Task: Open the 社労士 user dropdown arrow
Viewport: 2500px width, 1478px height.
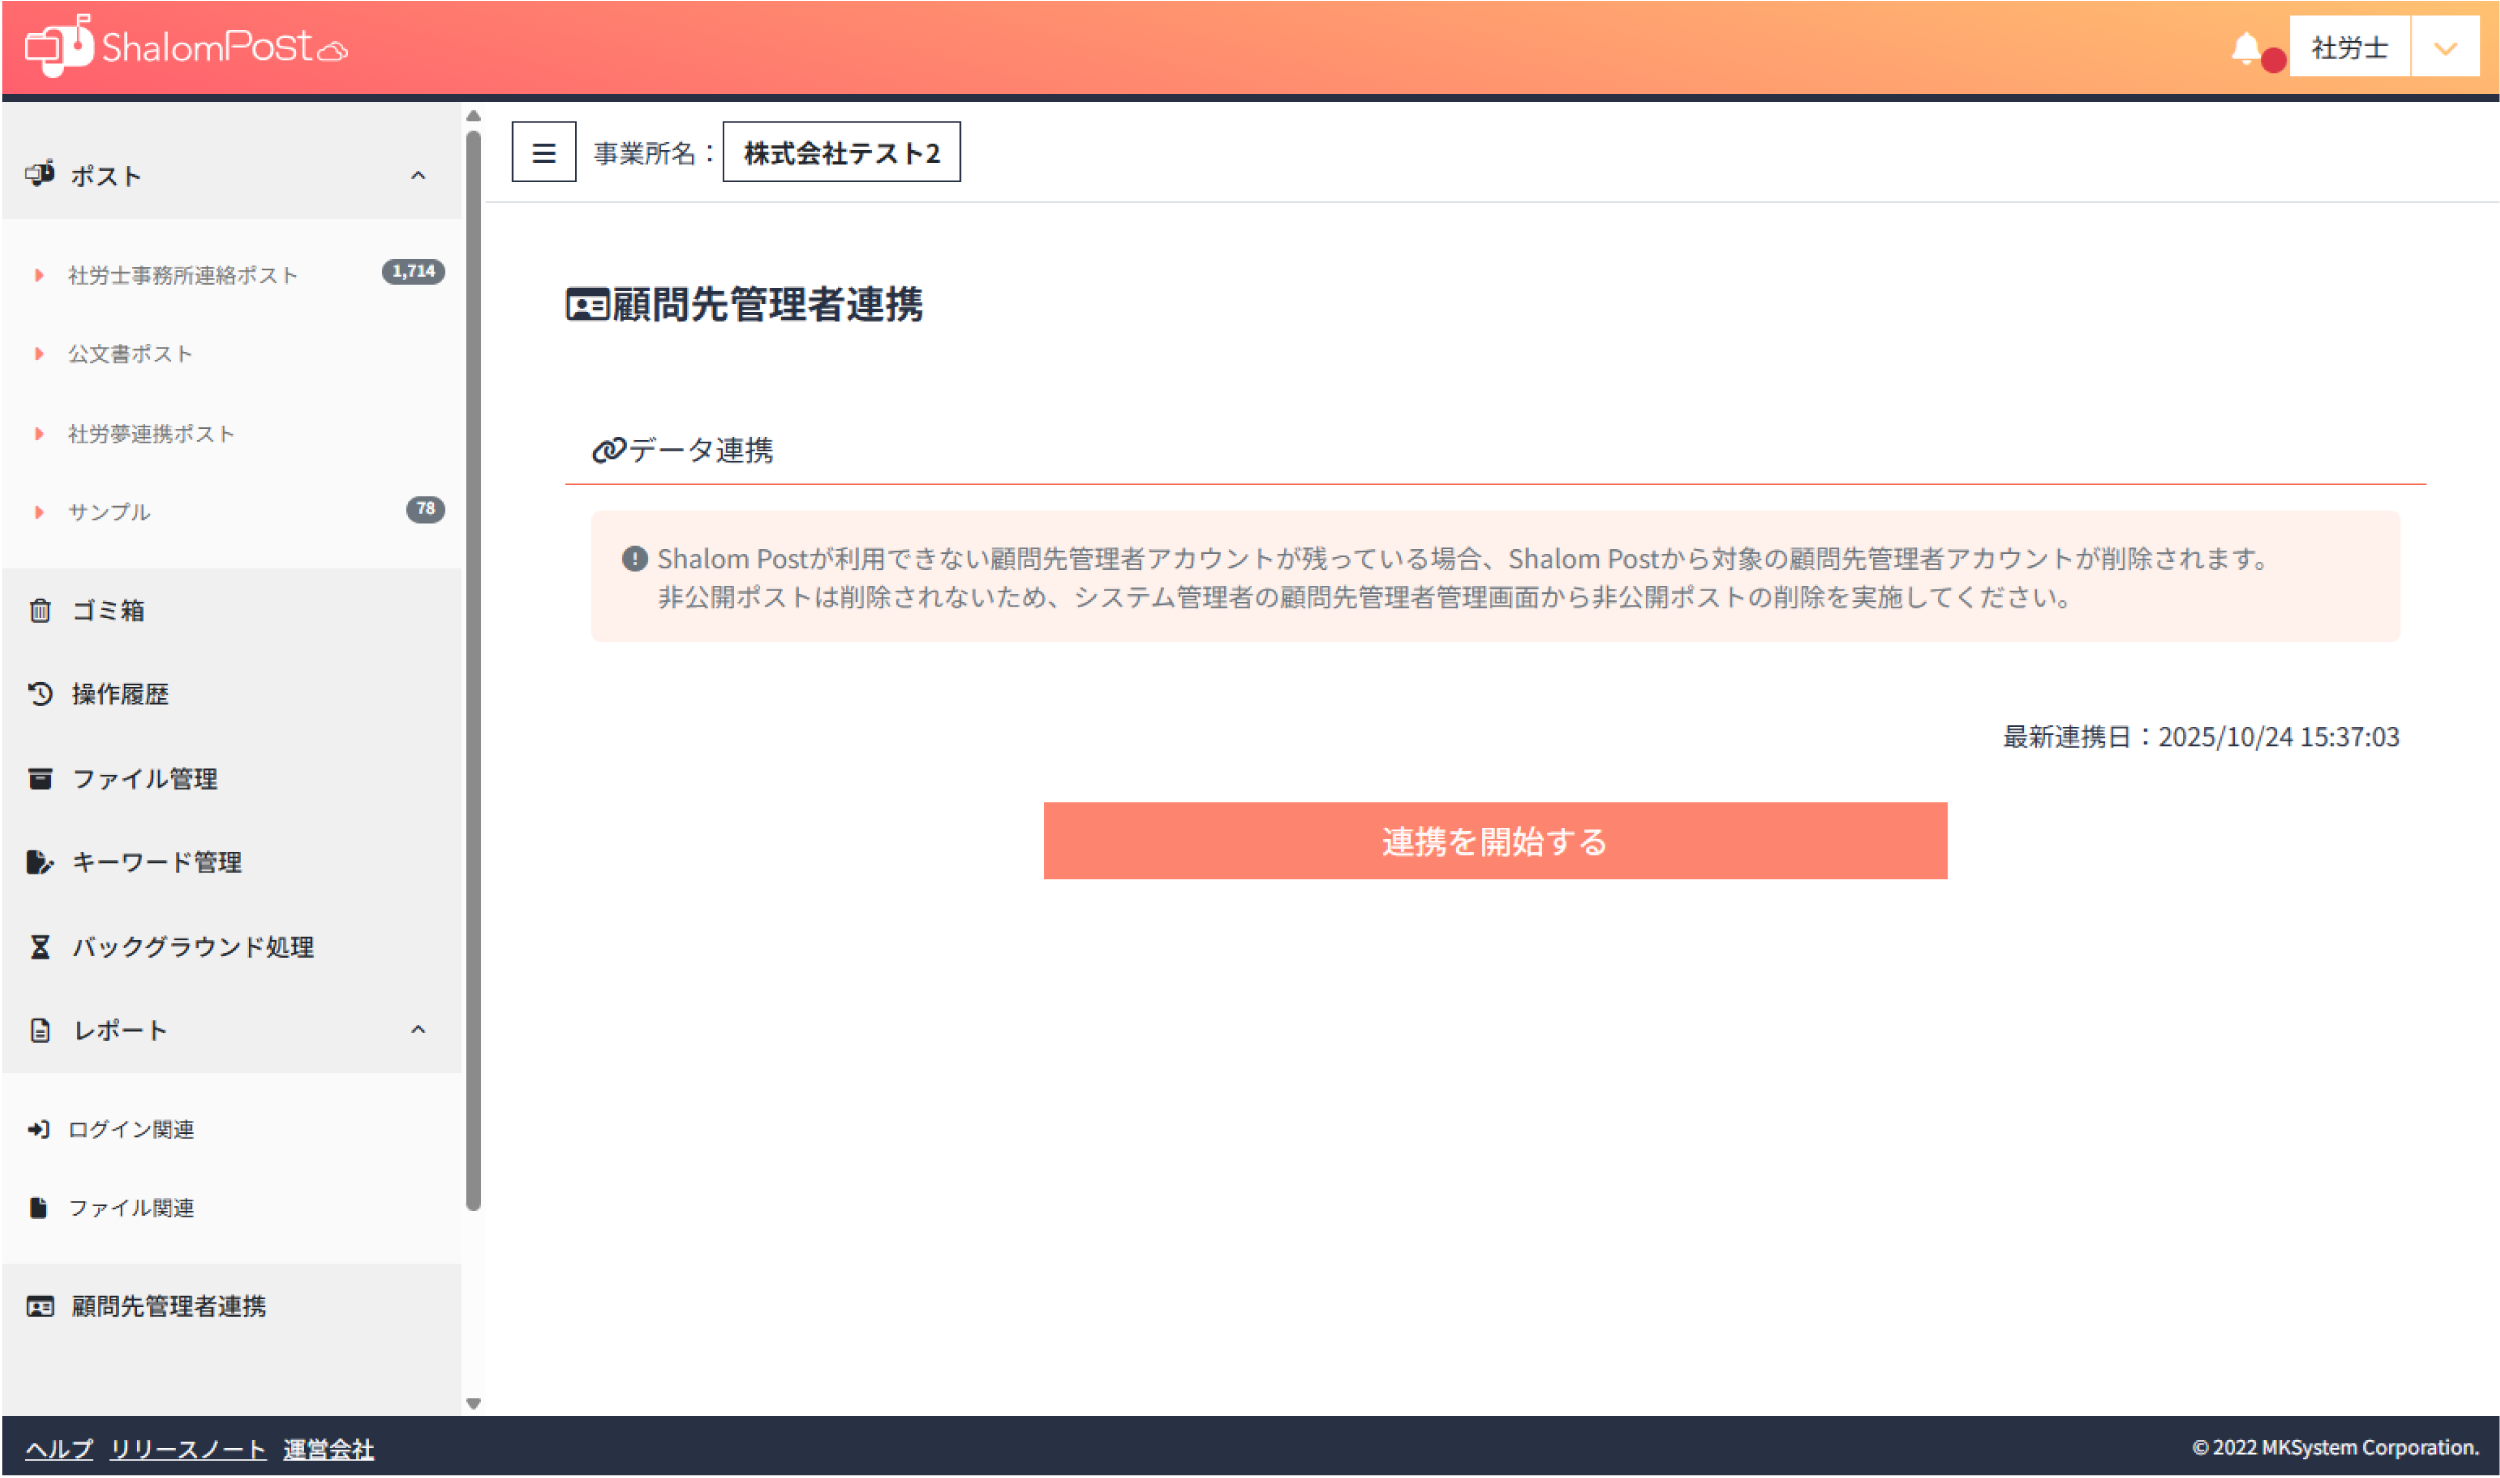Action: [2444, 48]
